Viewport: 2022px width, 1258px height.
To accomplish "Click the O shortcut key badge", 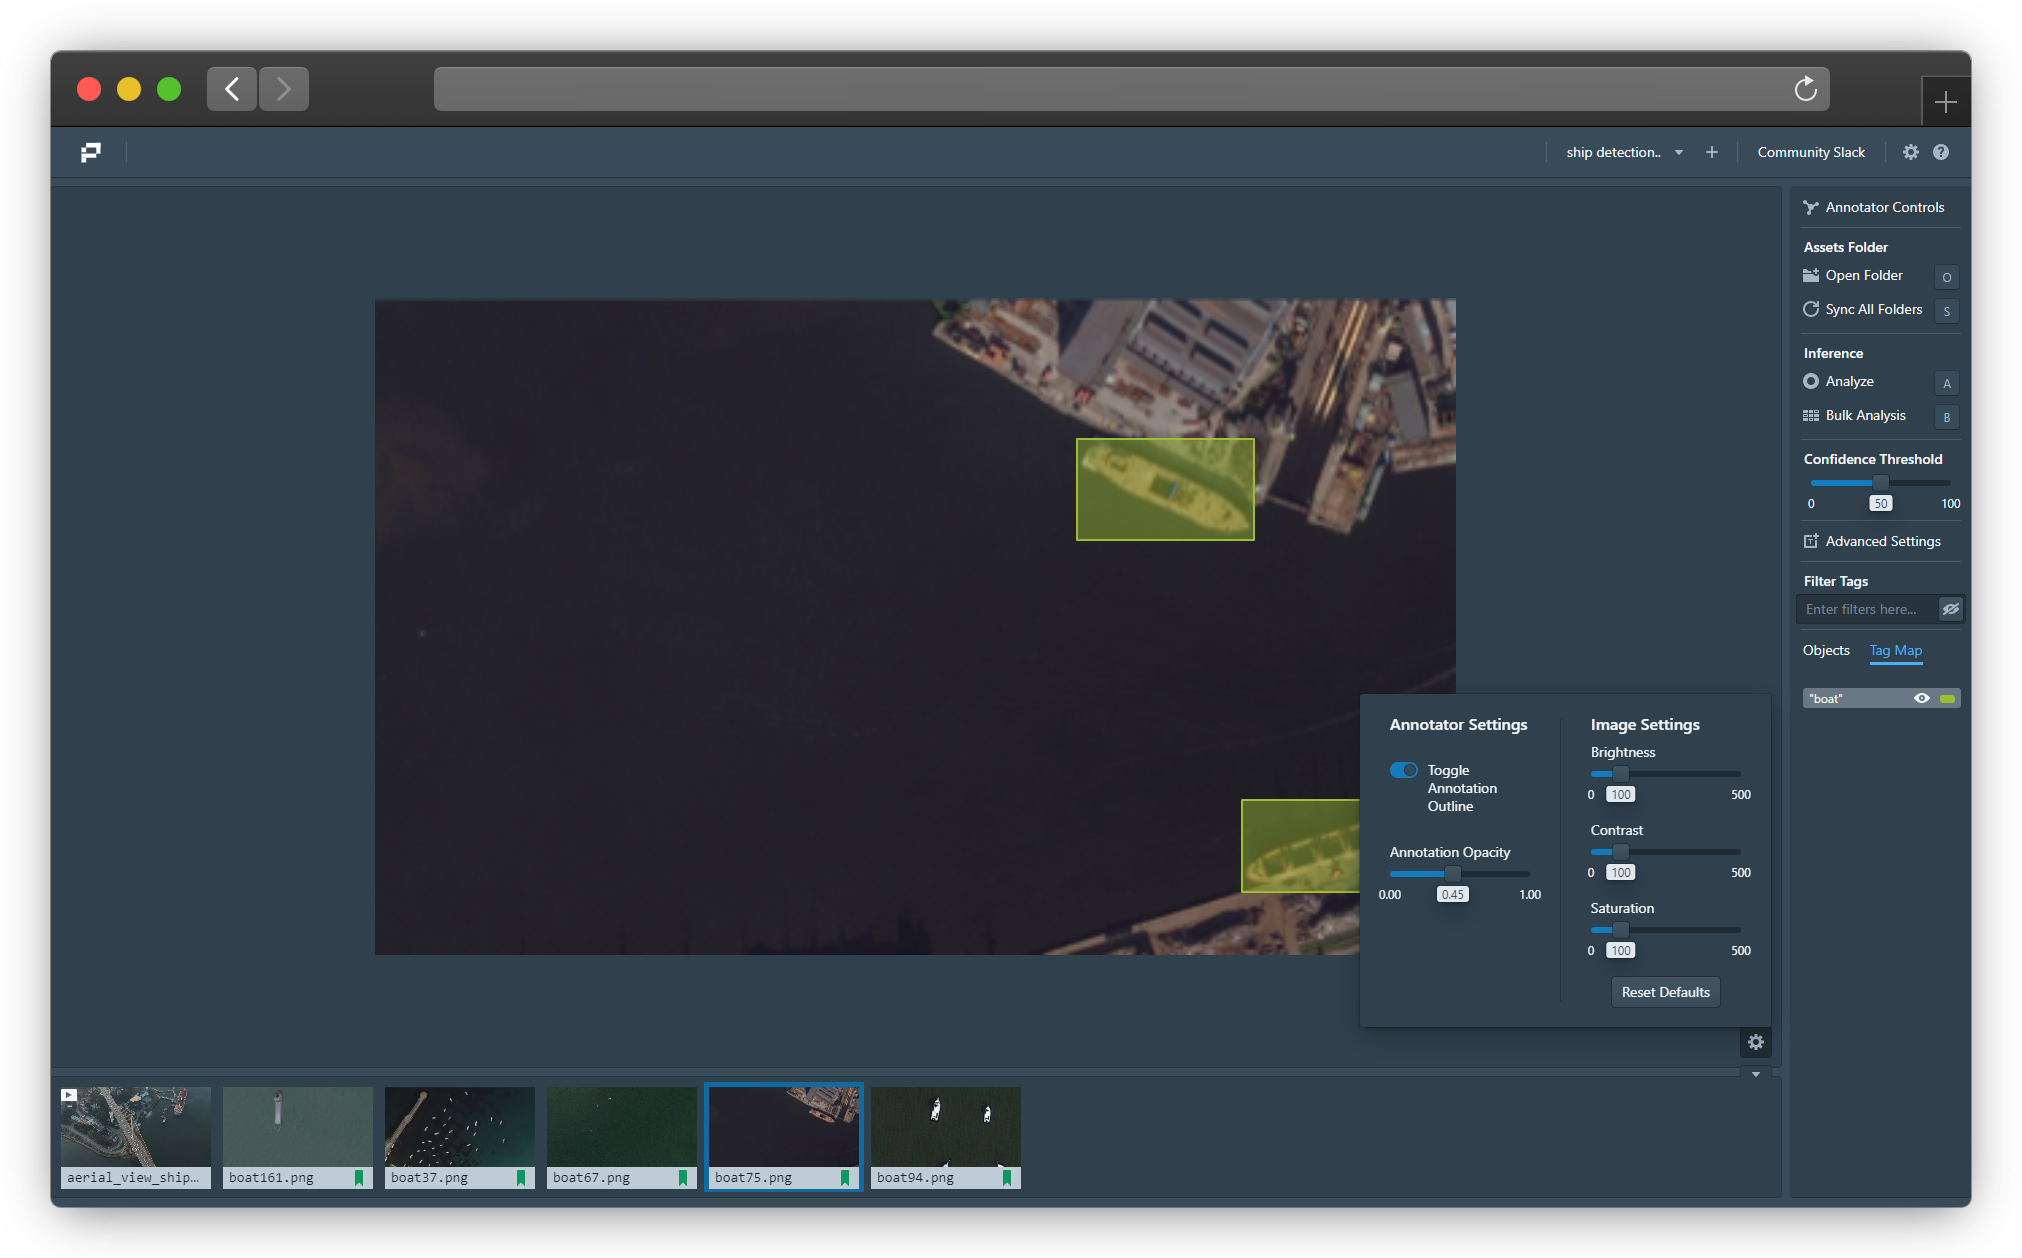I will pos(1947,277).
